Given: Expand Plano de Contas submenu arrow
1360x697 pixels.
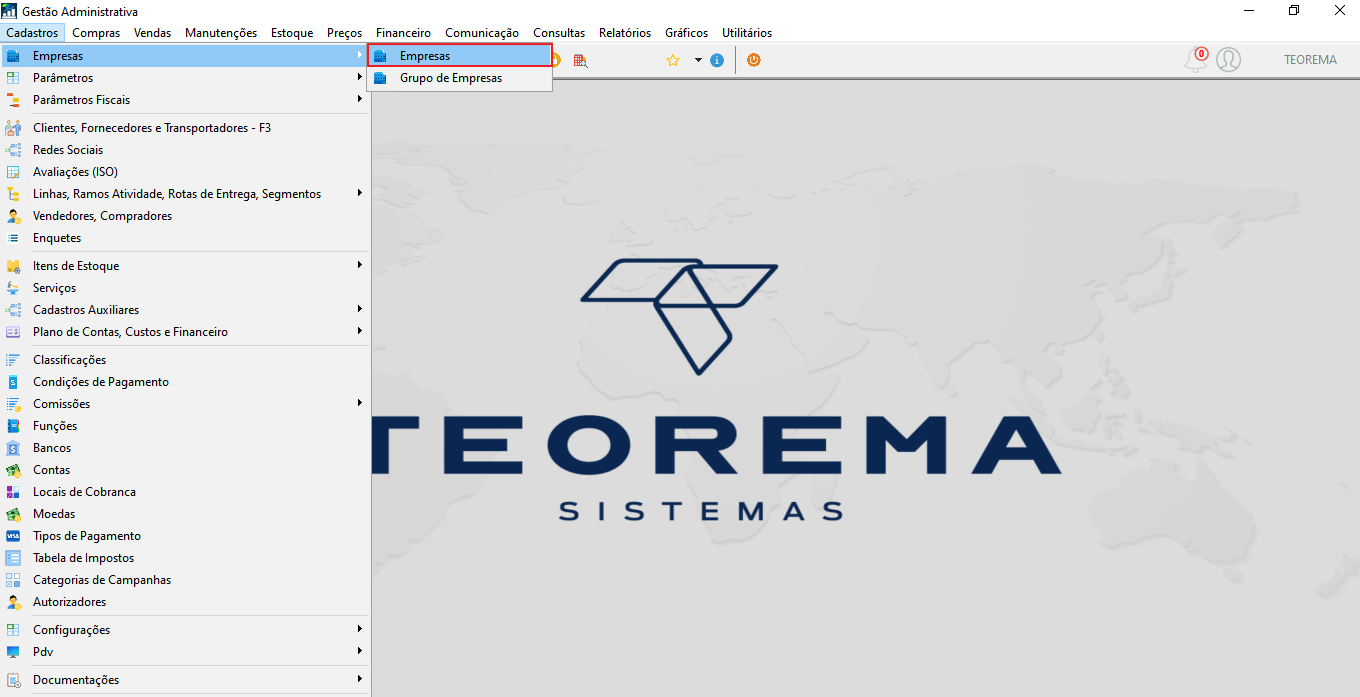Looking at the screenshot, I should click(360, 331).
